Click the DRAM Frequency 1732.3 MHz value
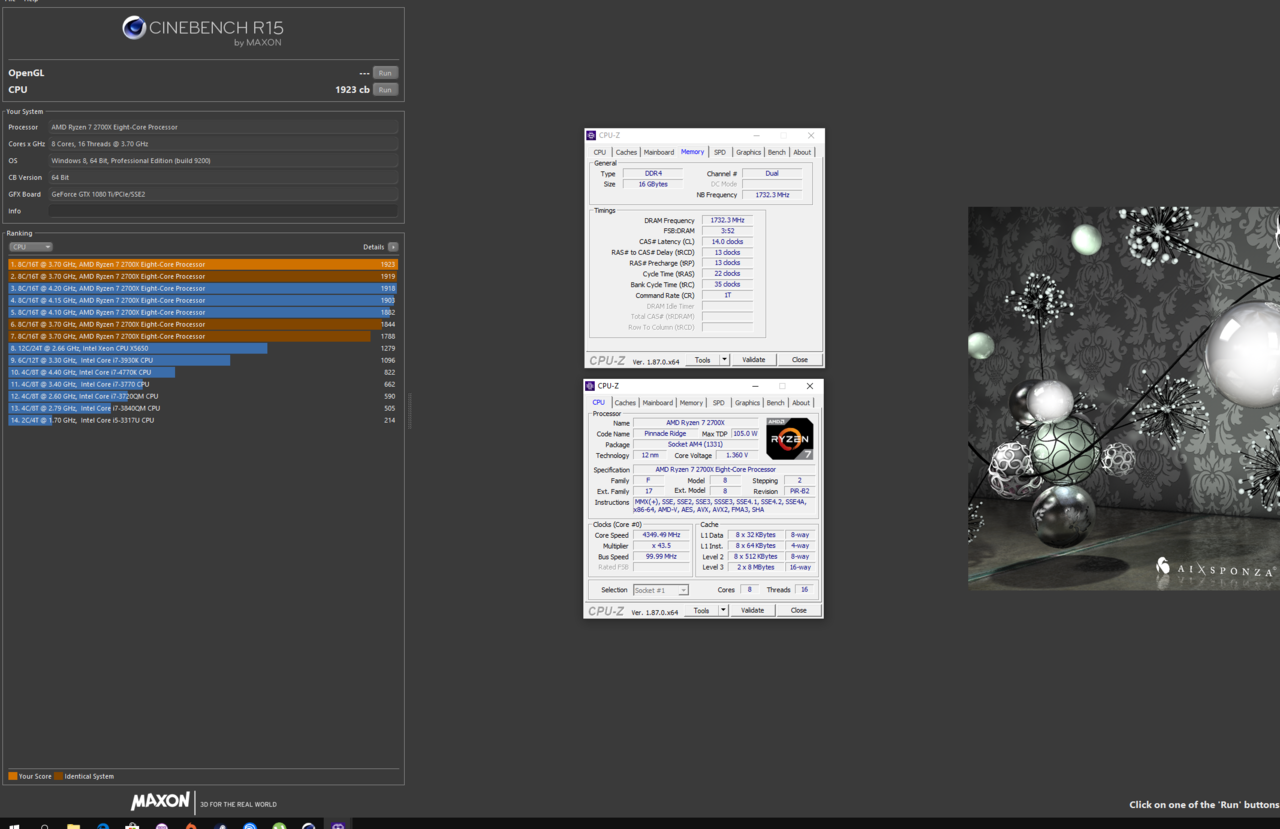 (x=727, y=220)
